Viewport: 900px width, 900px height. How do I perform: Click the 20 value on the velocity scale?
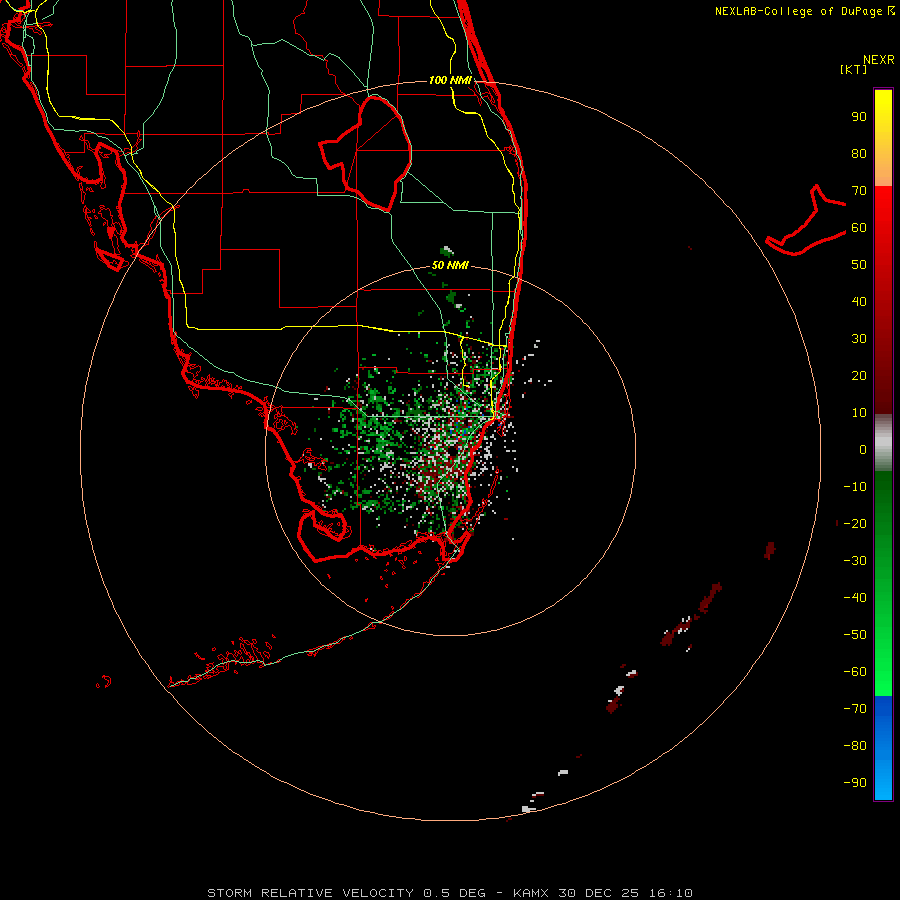tap(859, 375)
